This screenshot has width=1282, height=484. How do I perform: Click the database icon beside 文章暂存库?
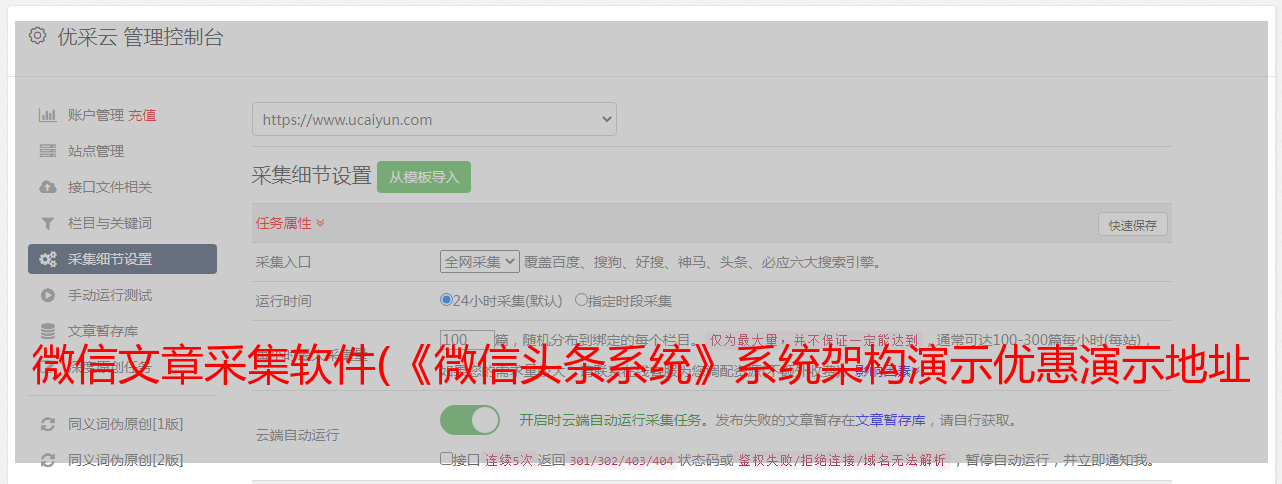point(47,331)
